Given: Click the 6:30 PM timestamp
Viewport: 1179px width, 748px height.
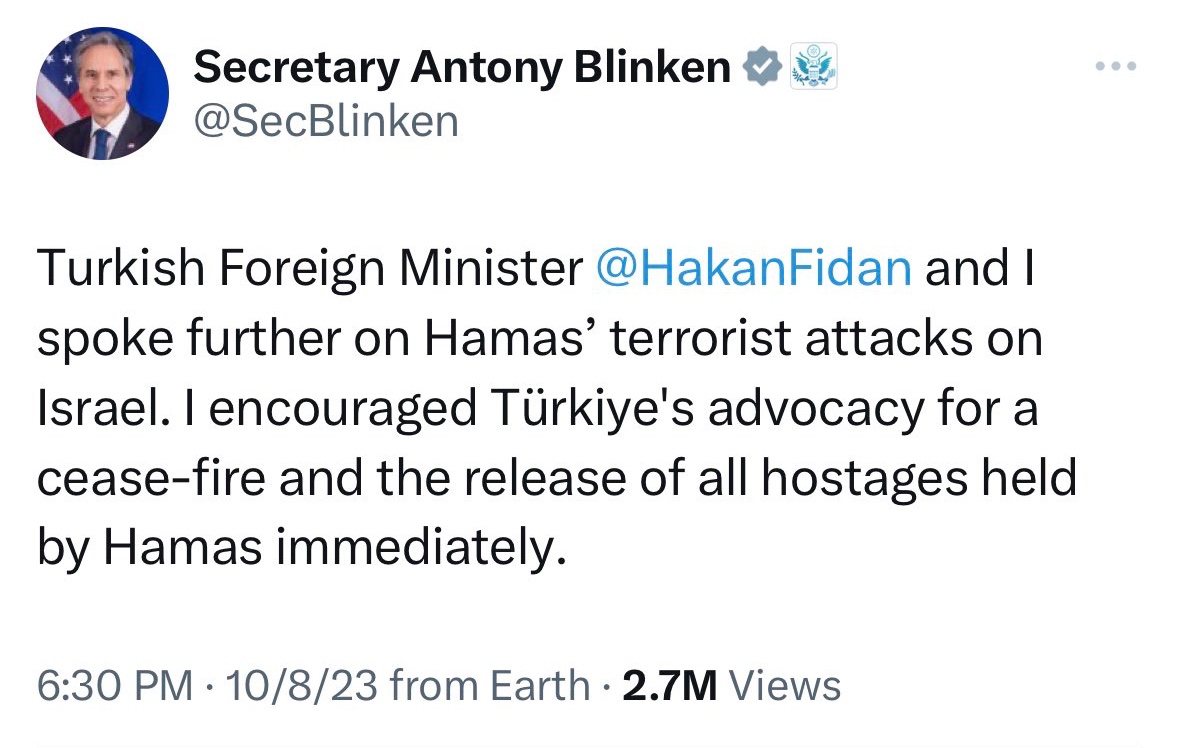Looking at the screenshot, I should pos(114,686).
